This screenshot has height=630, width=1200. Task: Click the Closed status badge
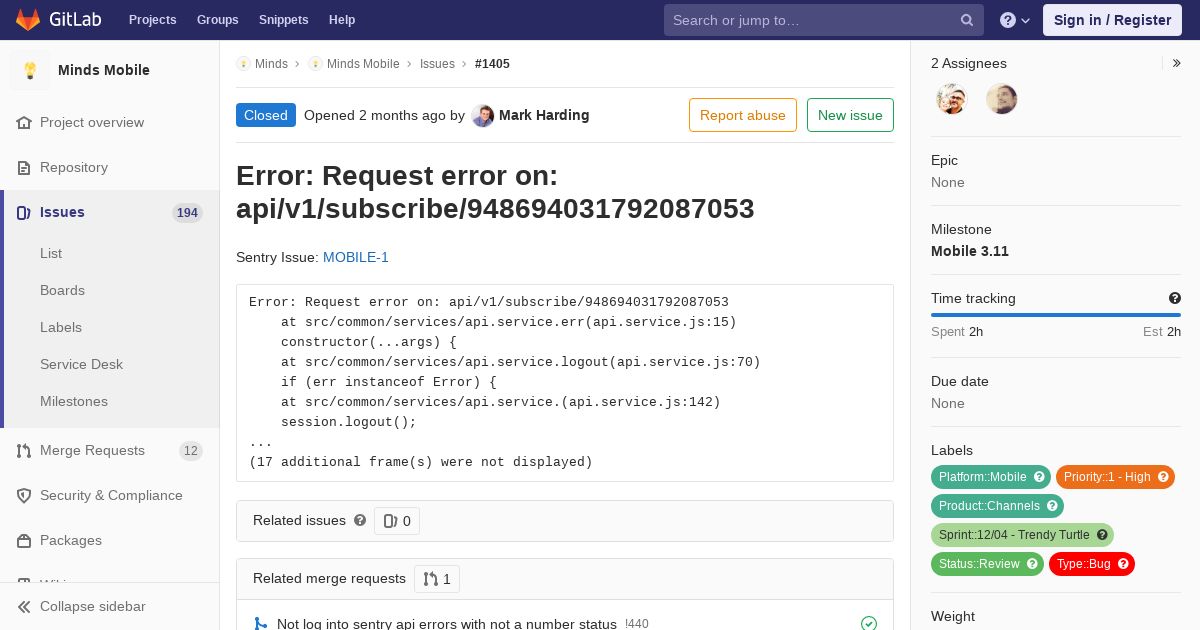(266, 115)
